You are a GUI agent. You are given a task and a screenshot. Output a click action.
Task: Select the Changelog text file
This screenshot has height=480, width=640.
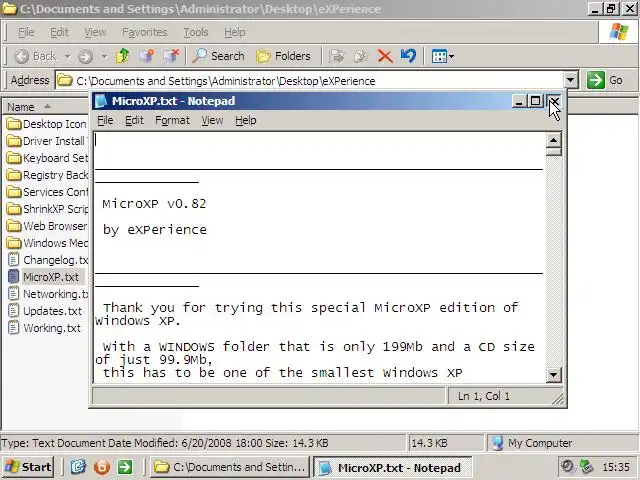(47, 260)
